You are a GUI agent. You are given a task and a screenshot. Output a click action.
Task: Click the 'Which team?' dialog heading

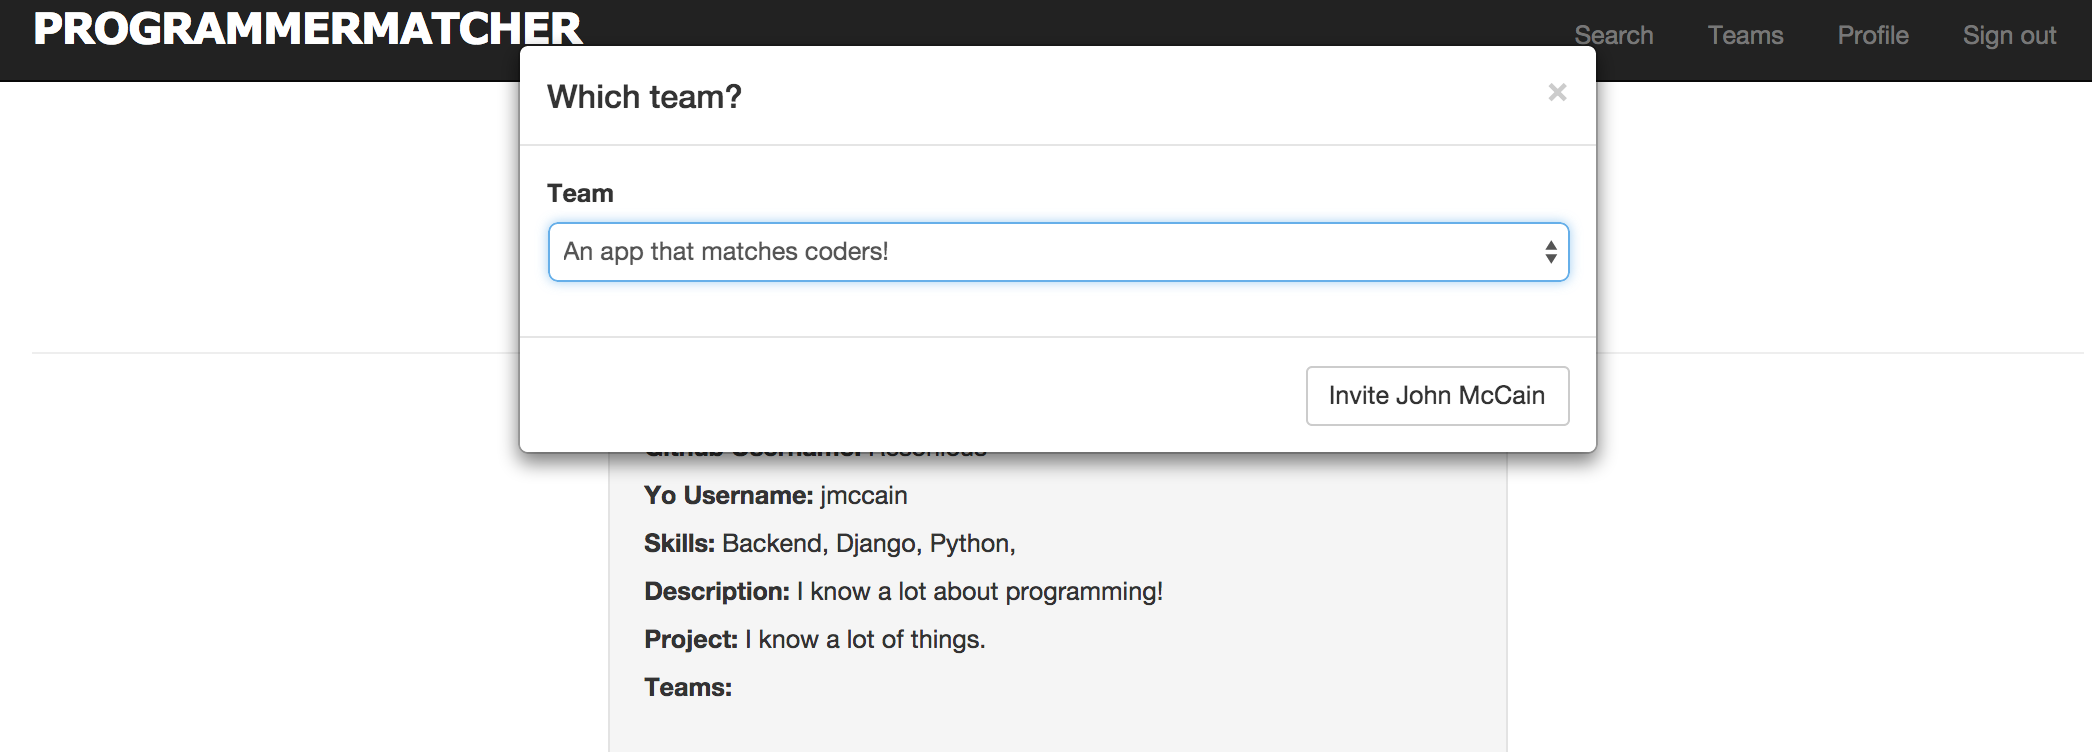click(644, 97)
